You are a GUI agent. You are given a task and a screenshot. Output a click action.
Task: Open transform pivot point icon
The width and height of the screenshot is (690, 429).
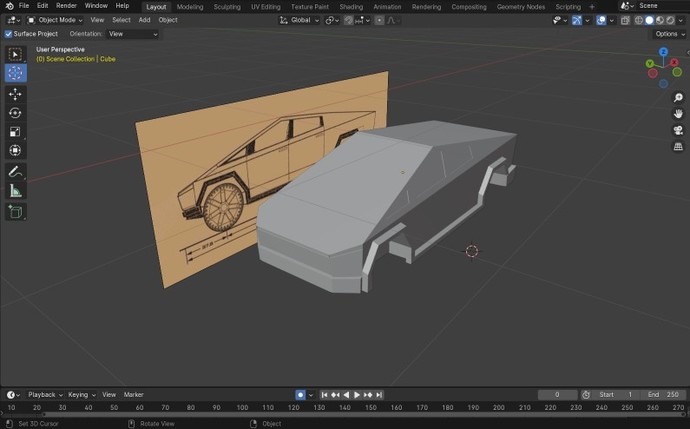tap(332, 20)
